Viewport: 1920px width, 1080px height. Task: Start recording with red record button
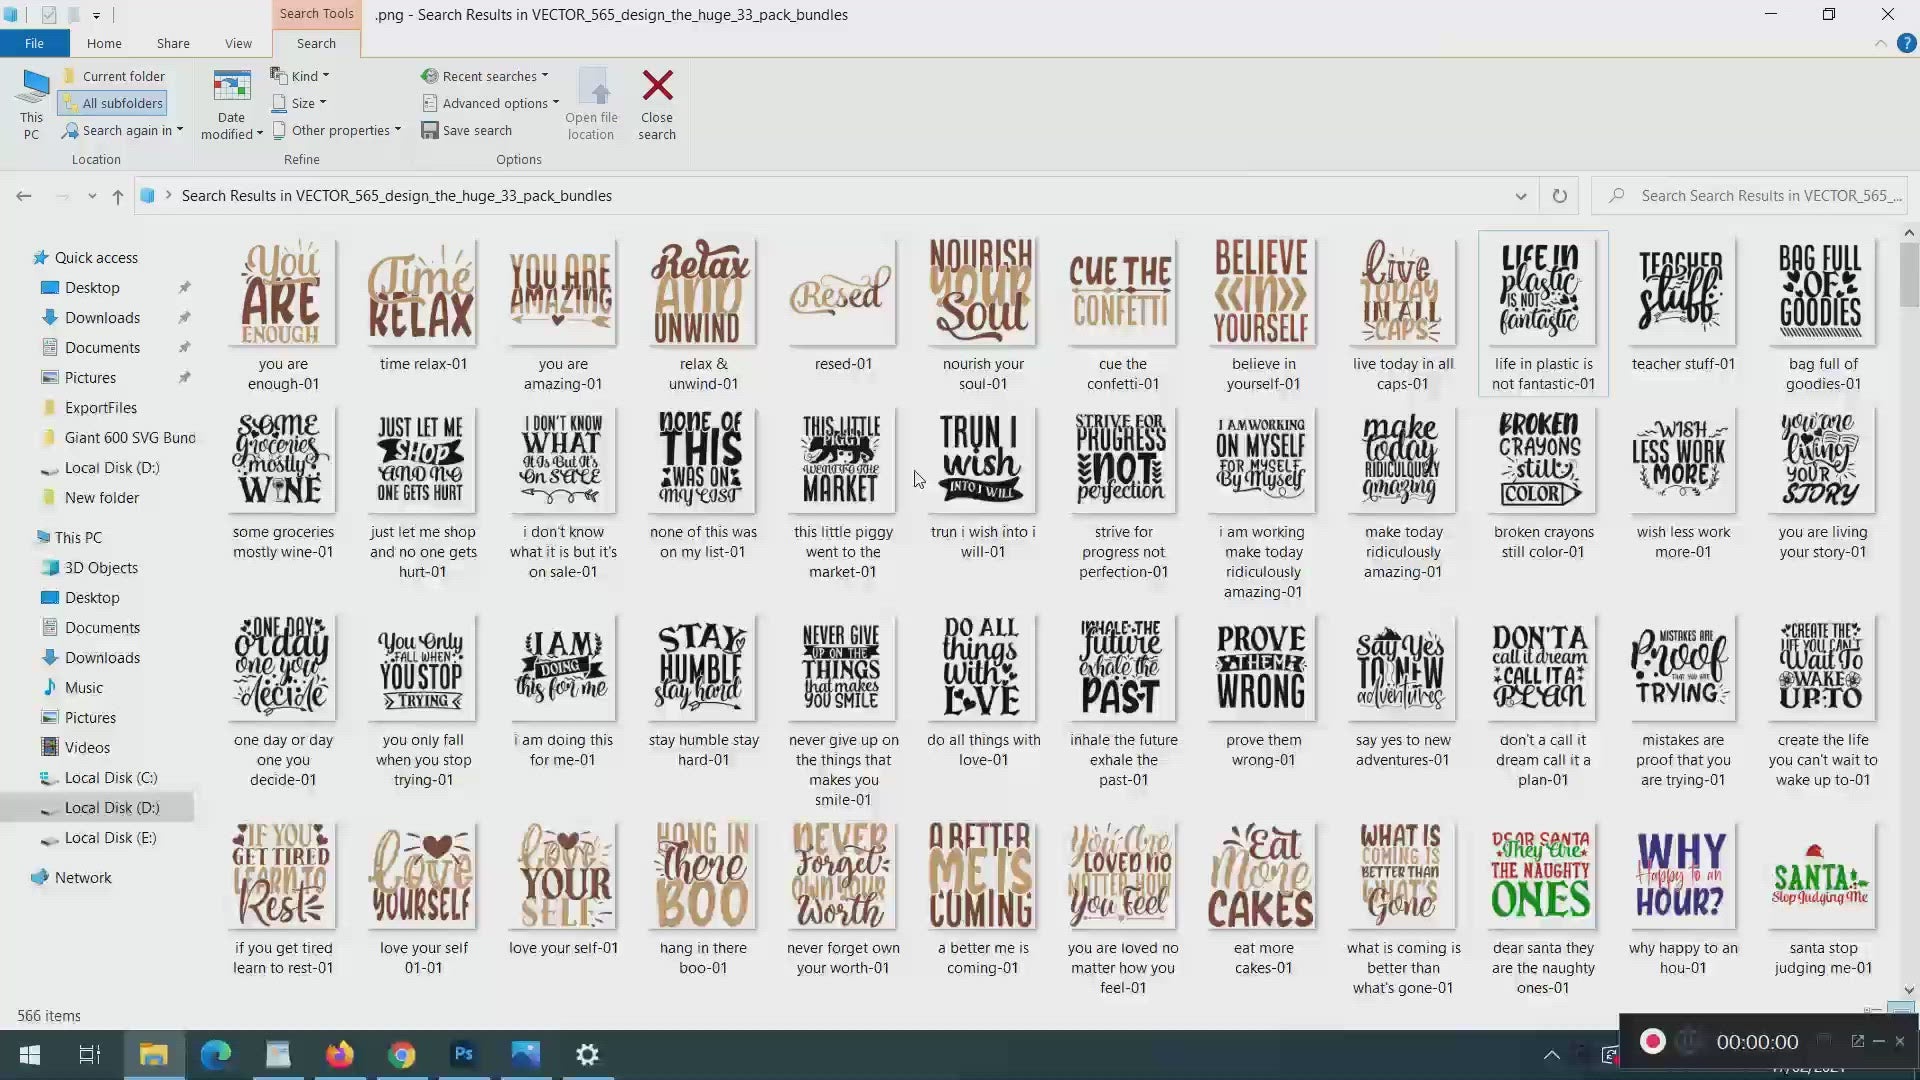1652,1041
